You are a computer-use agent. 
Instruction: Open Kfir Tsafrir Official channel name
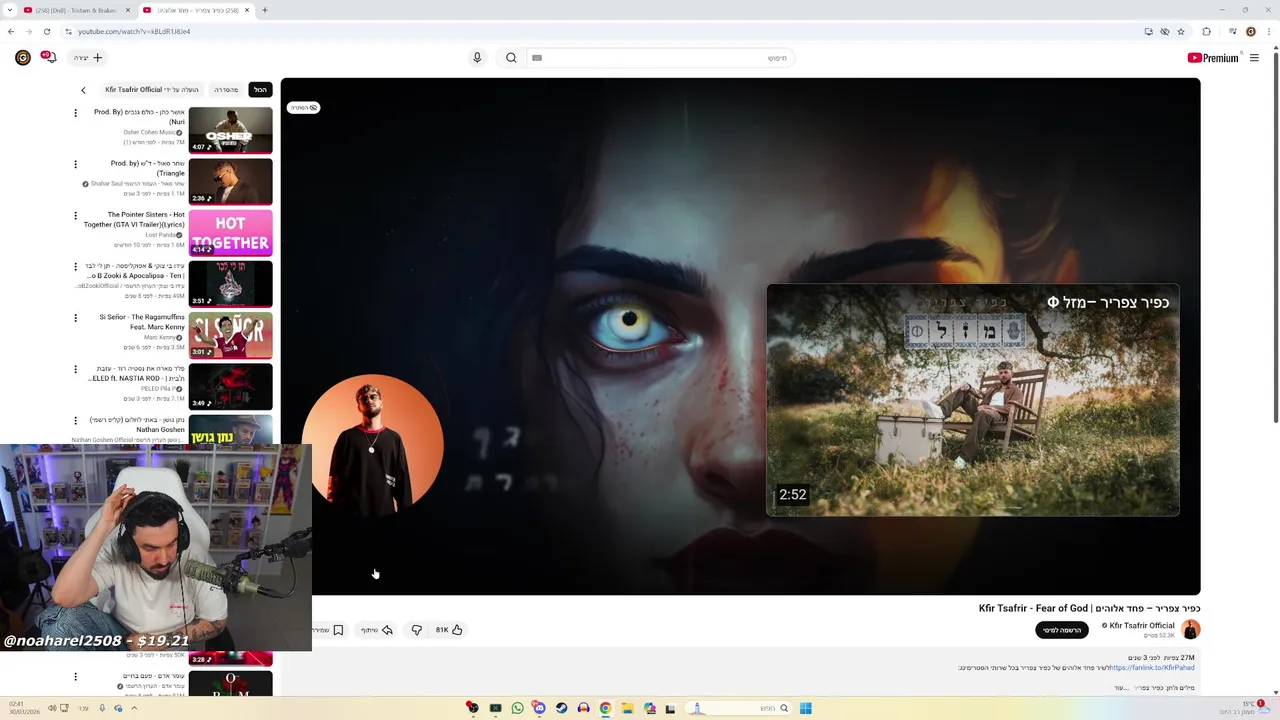click(1142, 626)
